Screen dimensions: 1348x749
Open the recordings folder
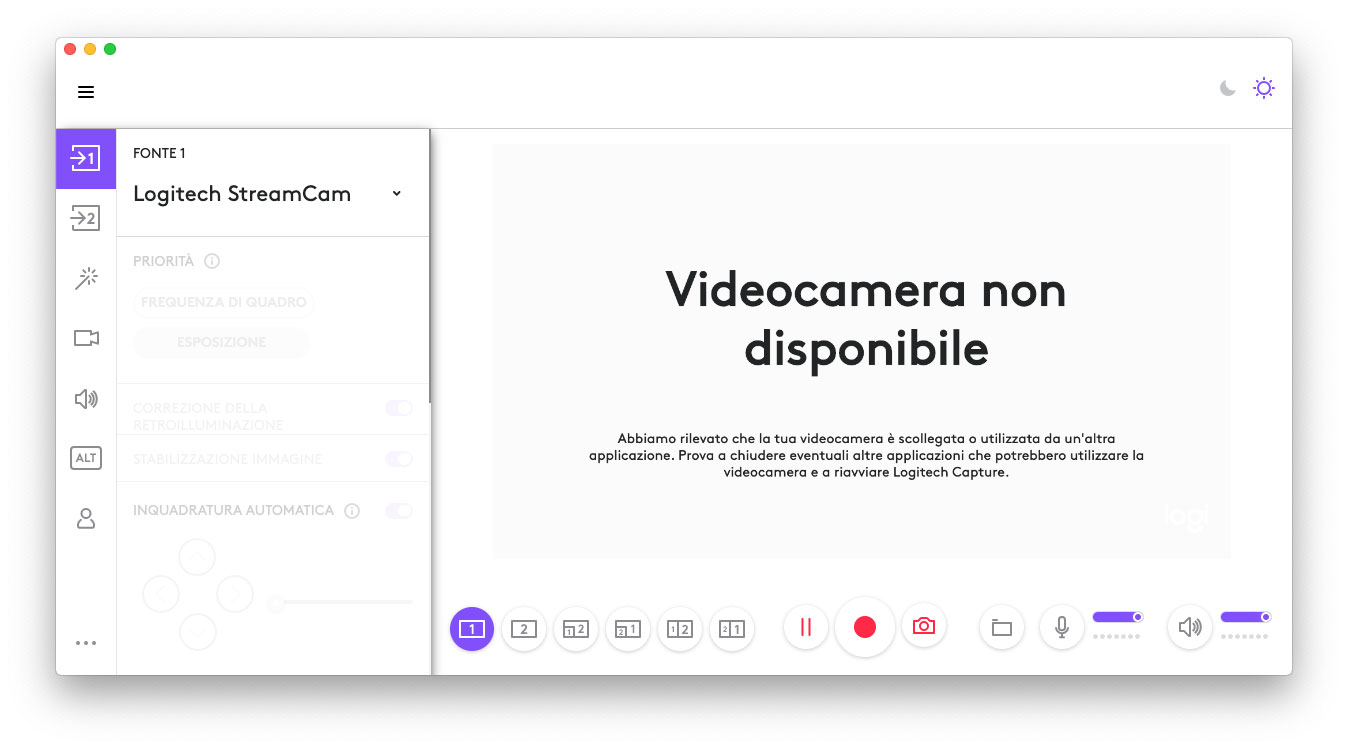pos(1002,628)
